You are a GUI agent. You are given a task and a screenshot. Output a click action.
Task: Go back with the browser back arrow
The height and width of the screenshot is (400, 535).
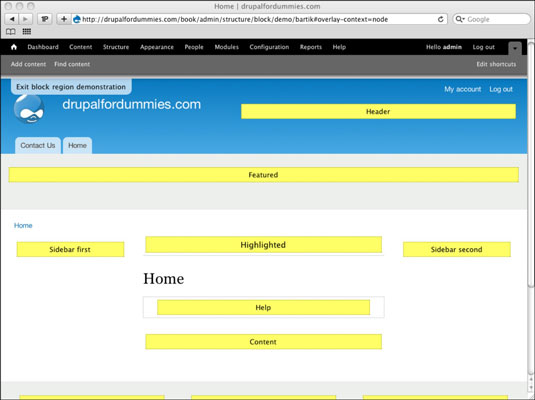point(12,19)
